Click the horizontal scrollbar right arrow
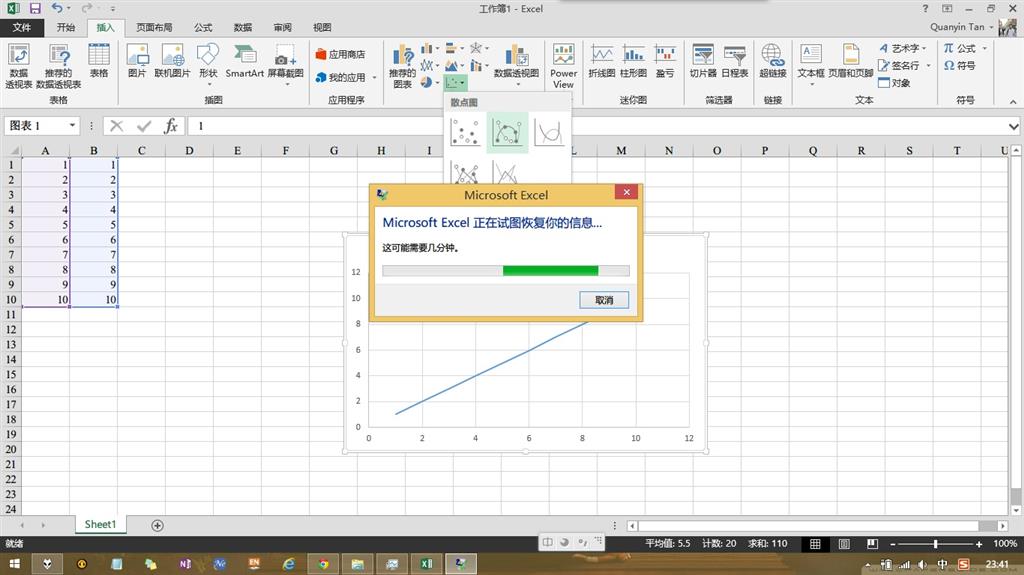The image size is (1024, 575). click(1002, 525)
